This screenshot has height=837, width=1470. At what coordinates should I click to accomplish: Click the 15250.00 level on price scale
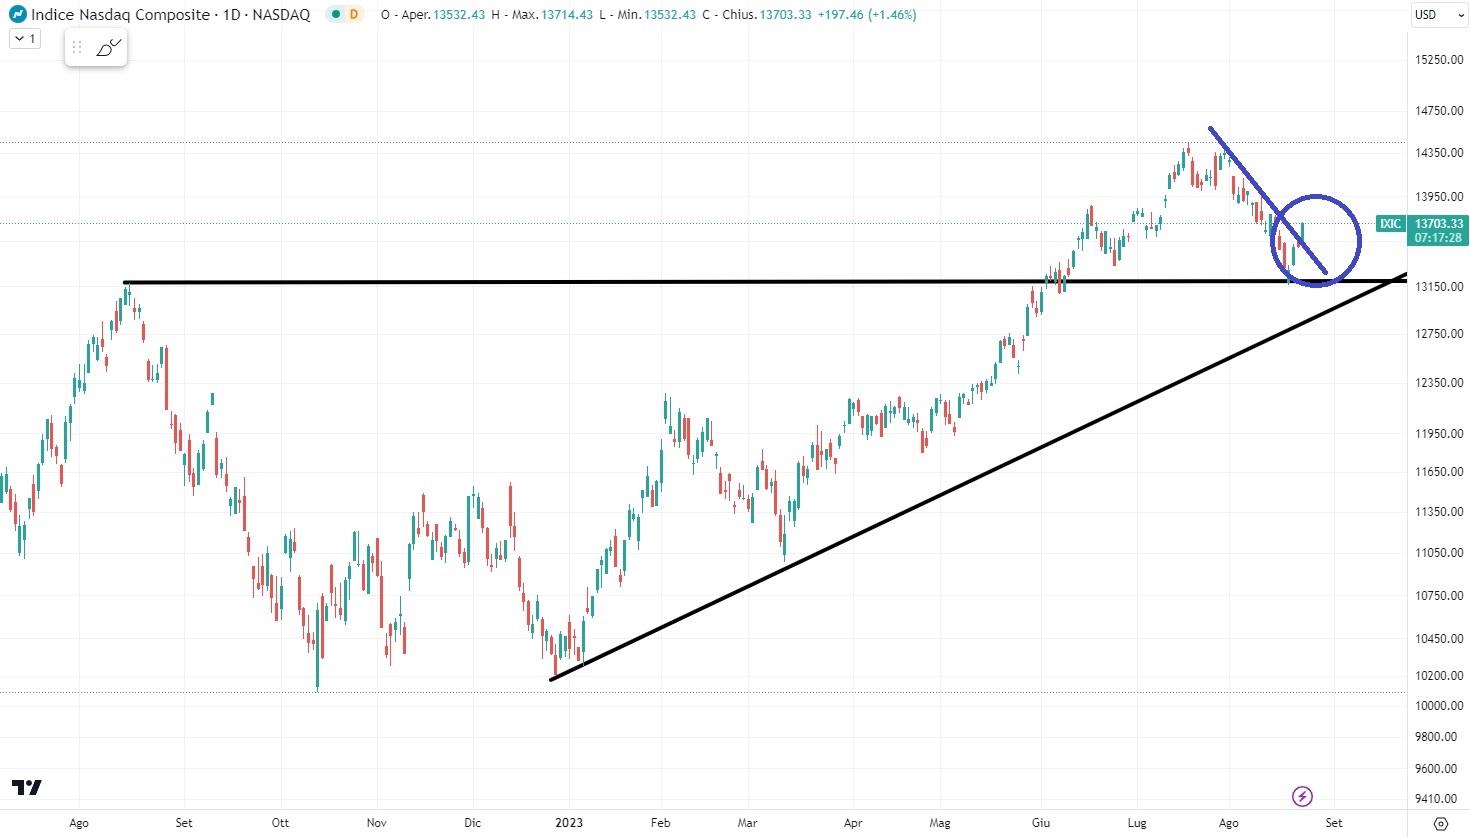click(x=1438, y=60)
